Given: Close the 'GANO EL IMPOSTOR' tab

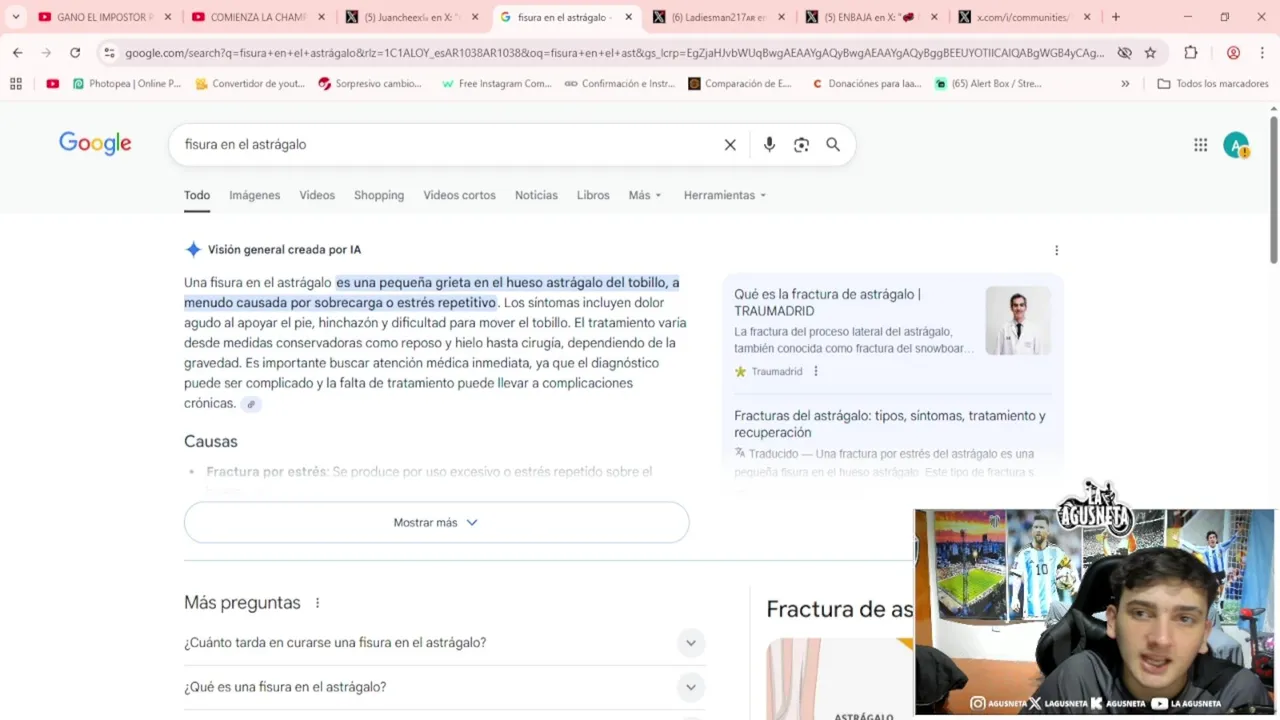Looking at the screenshot, I should click(167, 17).
